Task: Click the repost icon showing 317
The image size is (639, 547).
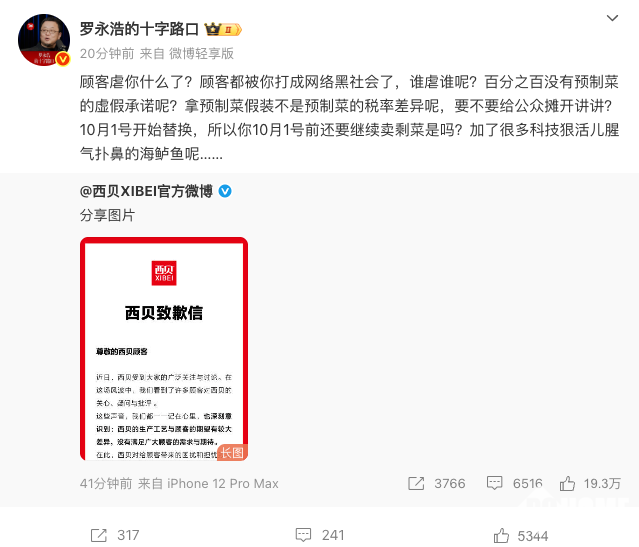Action: pyautogui.click(x=99, y=535)
